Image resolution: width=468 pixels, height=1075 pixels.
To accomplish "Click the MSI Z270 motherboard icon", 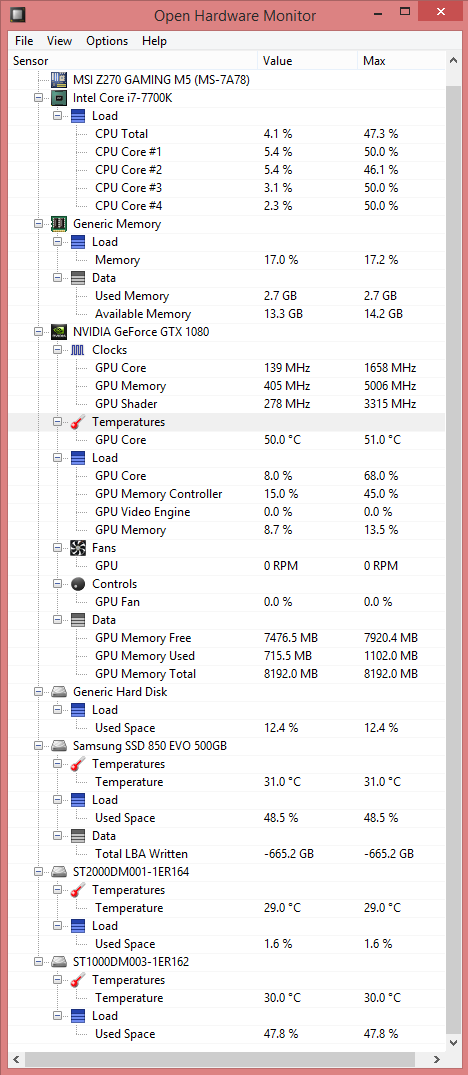I will pos(60,80).
